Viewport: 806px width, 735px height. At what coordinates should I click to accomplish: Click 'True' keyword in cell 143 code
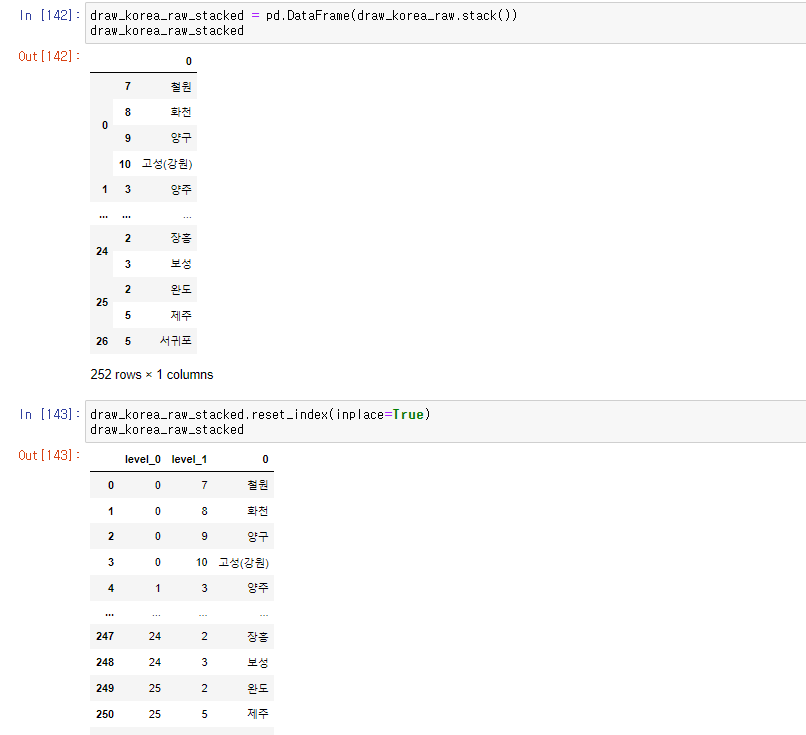408,414
